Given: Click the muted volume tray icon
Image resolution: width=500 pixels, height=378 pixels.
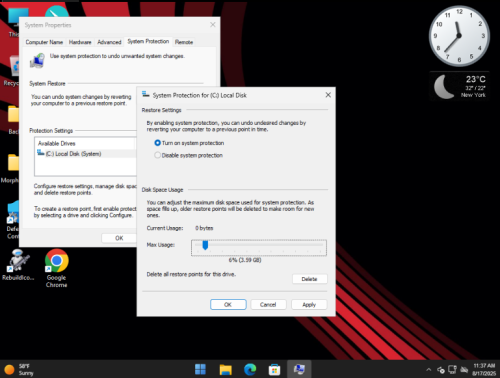Looking at the screenshot, I should [x=464, y=369].
